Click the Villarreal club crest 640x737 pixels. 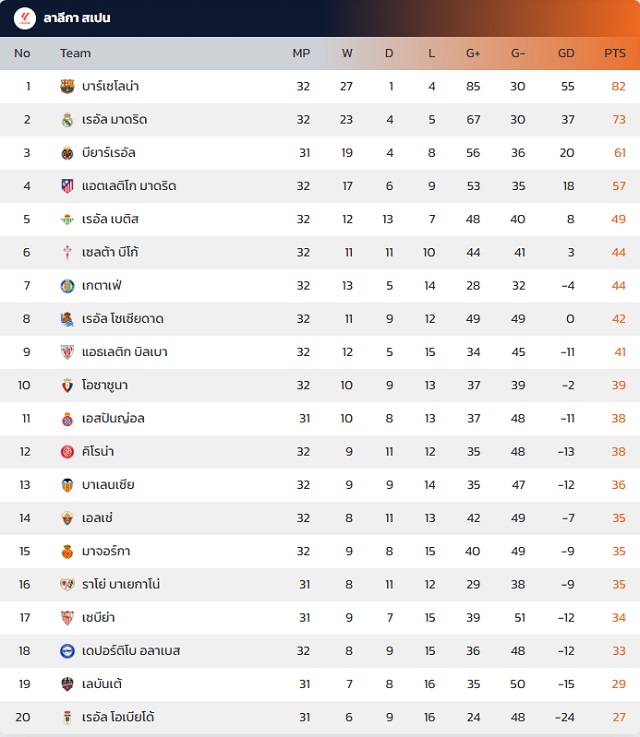pyautogui.click(x=67, y=153)
